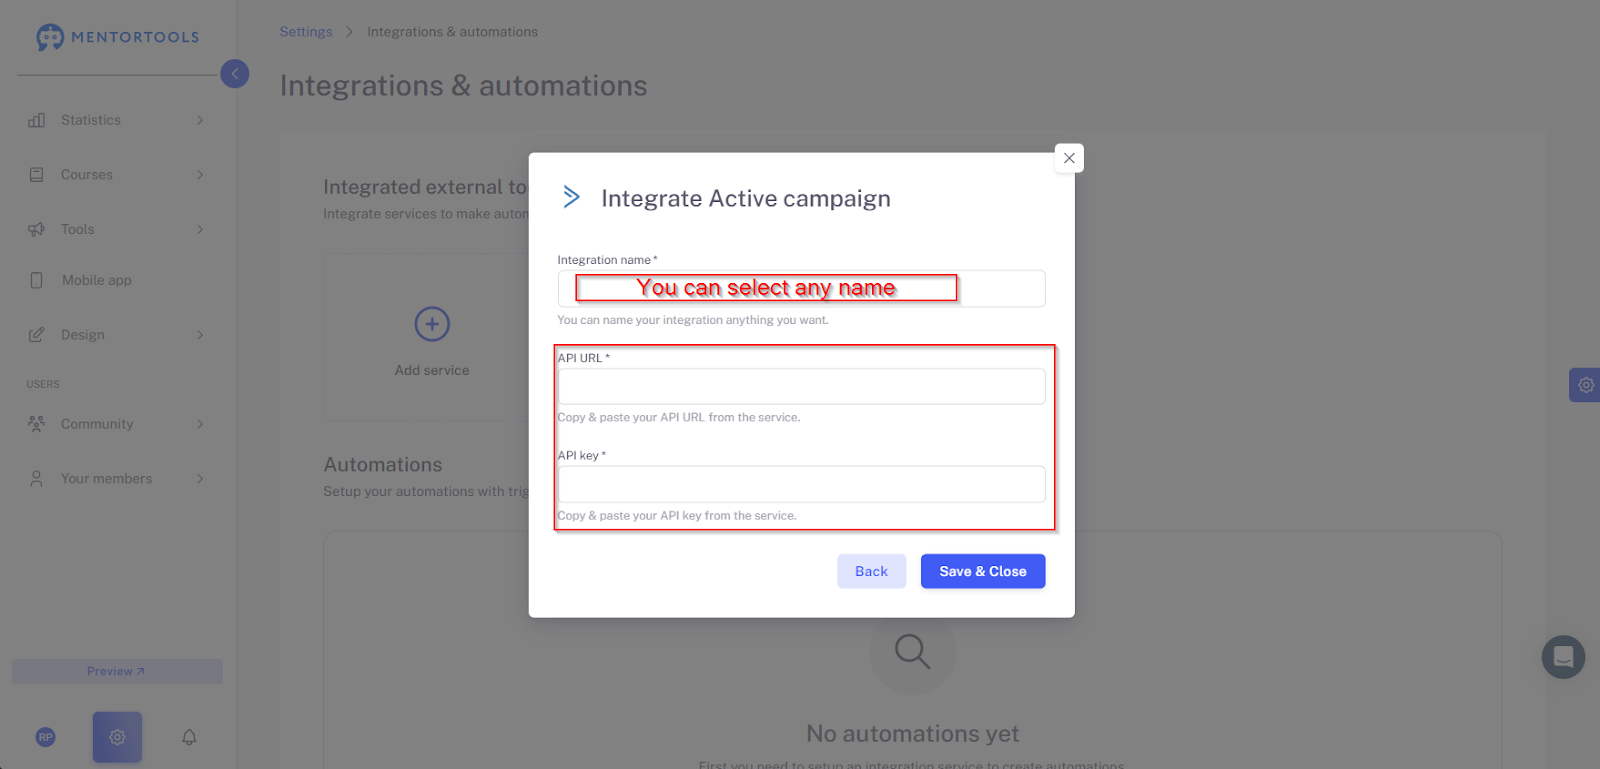Click Save & Close button
This screenshot has width=1600, height=769.
point(983,571)
